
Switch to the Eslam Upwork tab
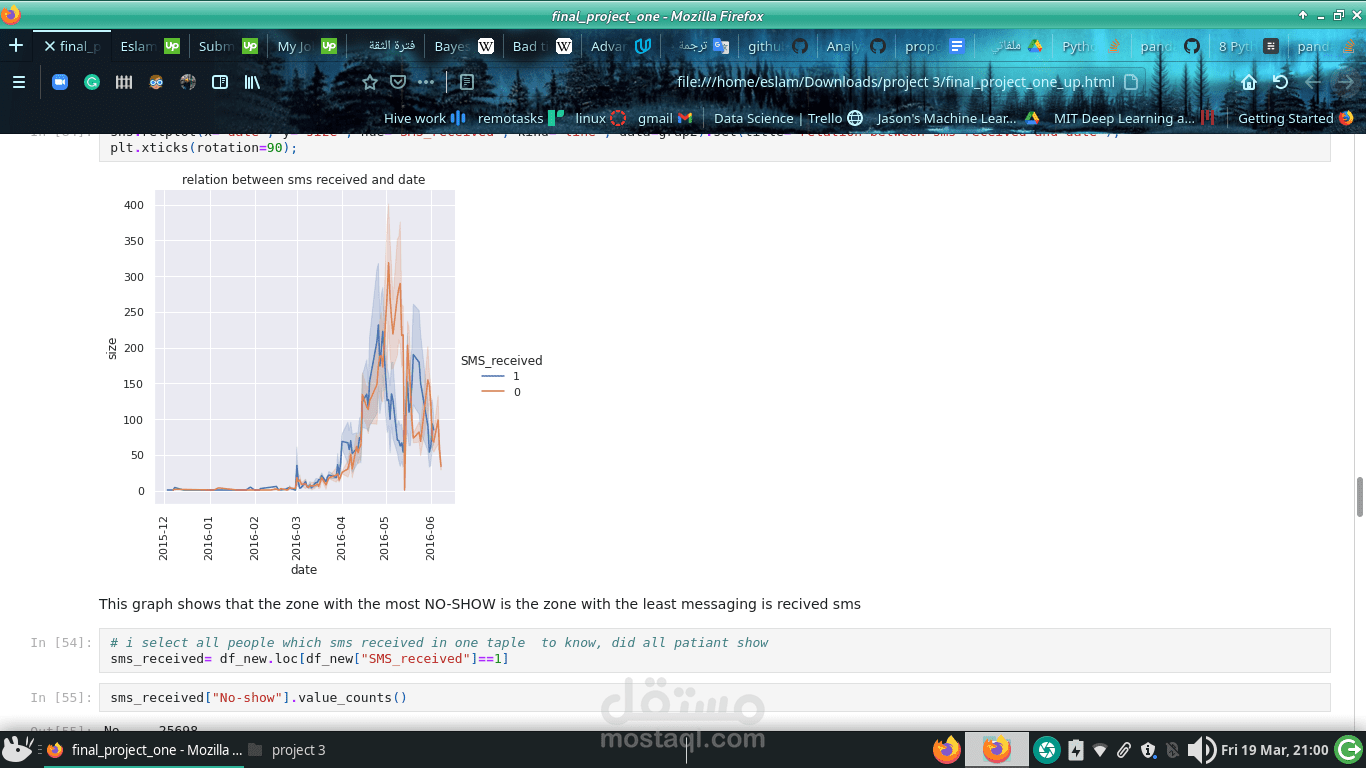coord(150,46)
